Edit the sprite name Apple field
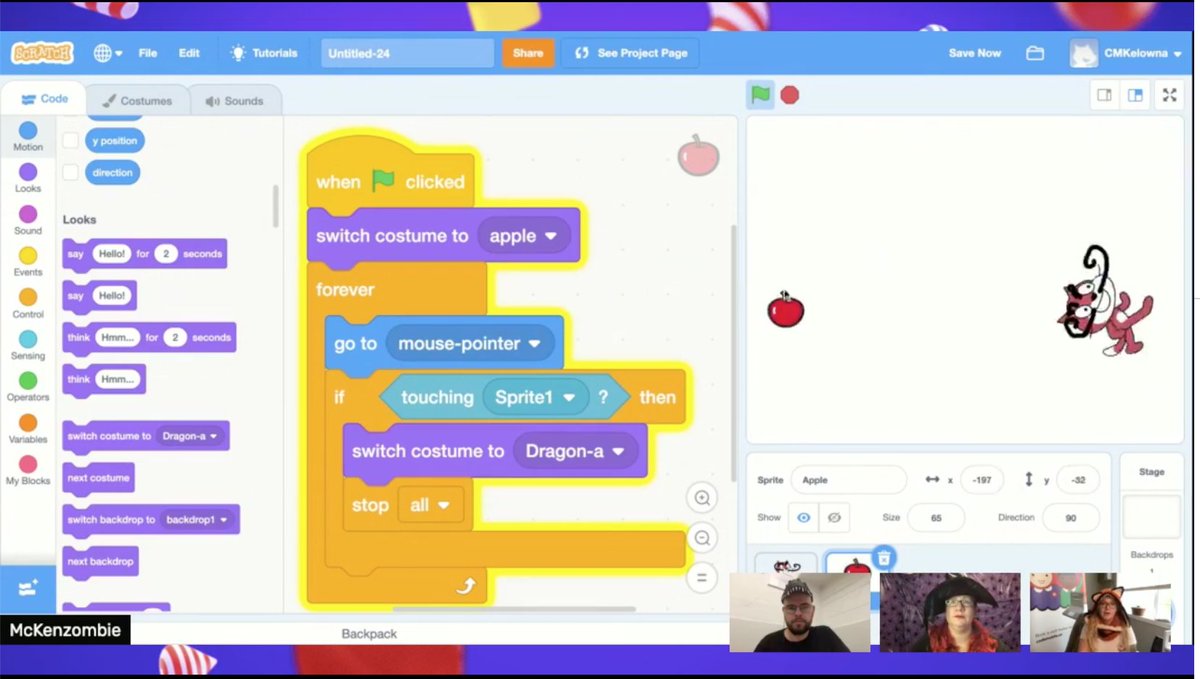Image resolution: width=1200 pixels, height=679 pixels. [x=849, y=480]
